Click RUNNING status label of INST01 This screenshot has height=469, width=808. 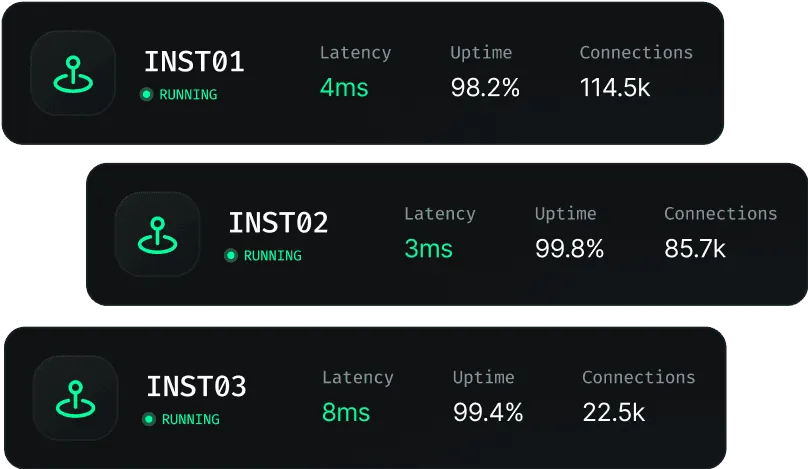click(188, 95)
